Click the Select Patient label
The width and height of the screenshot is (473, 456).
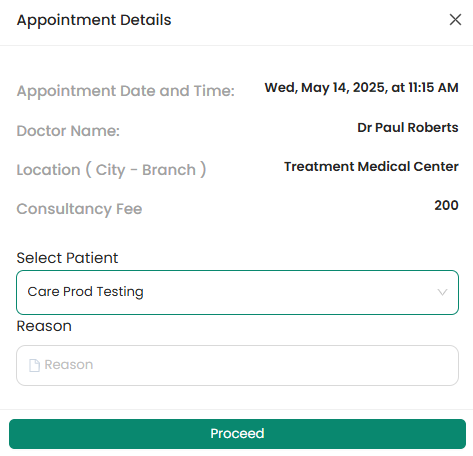(67, 258)
